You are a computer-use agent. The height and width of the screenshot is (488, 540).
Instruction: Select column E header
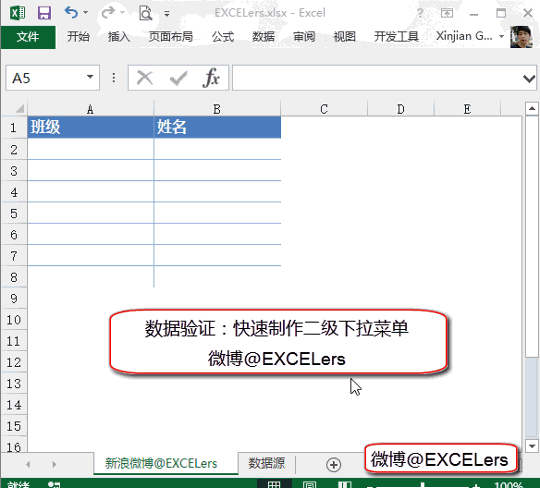point(467,109)
